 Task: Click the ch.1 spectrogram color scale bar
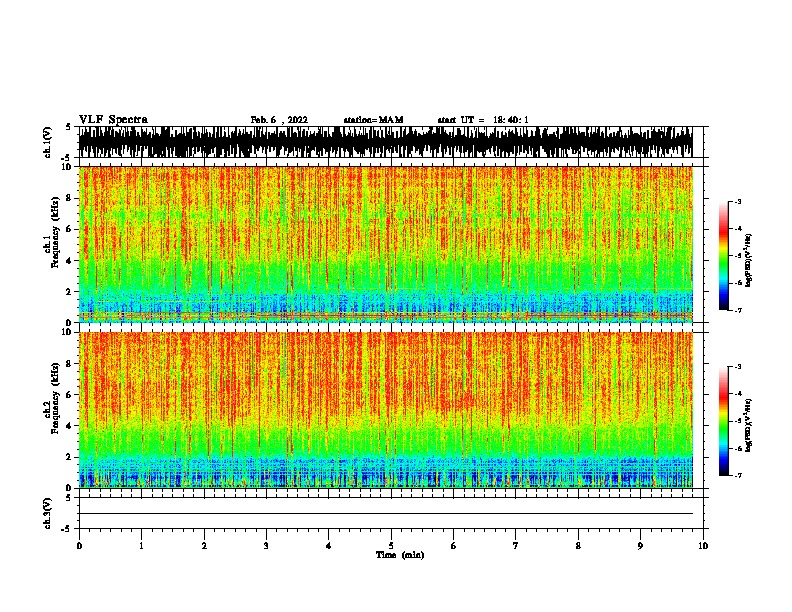tap(723, 256)
